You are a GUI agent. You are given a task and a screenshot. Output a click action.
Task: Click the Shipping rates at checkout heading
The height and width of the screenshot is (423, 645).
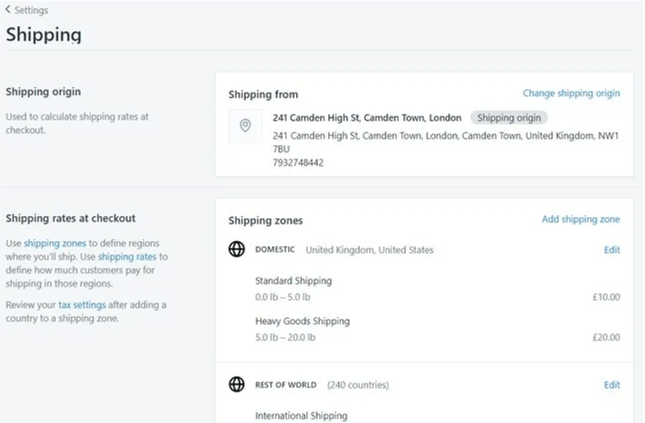pyautogui.click(x=70, y=218)
